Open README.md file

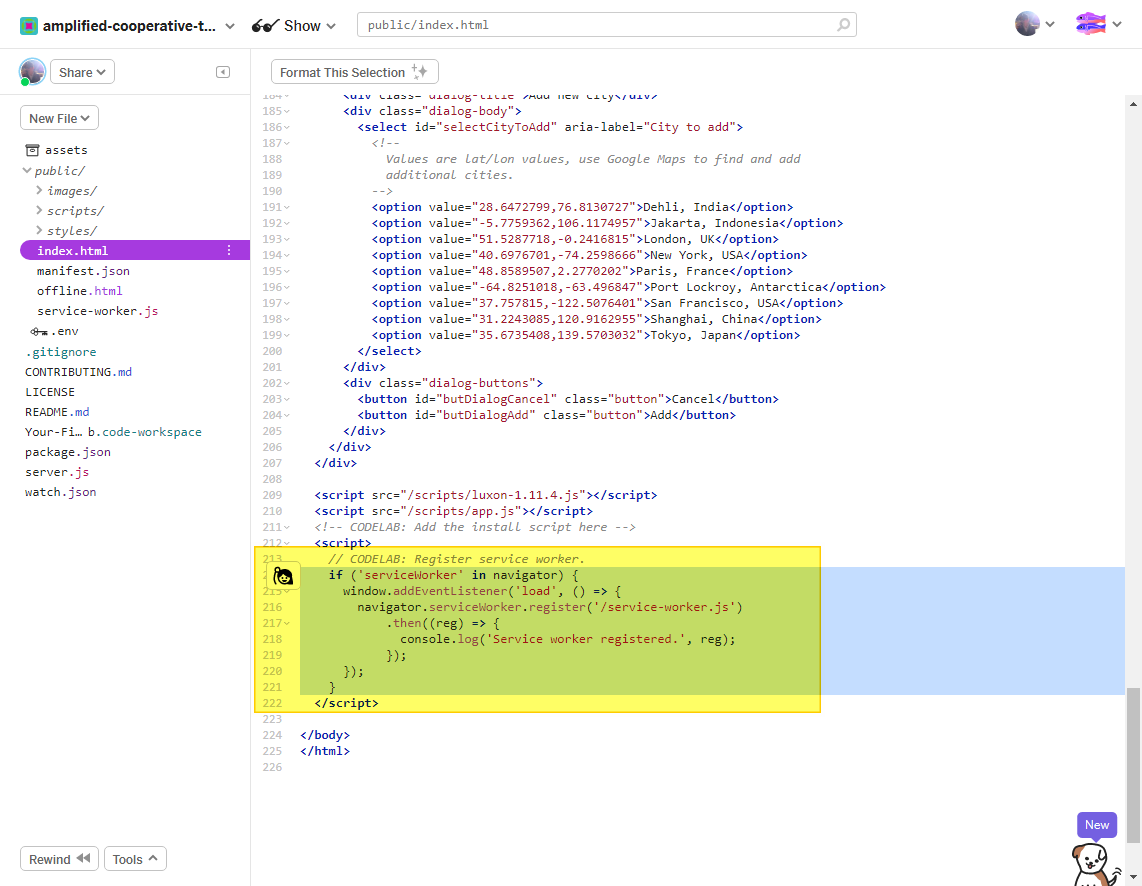(57, 412)
